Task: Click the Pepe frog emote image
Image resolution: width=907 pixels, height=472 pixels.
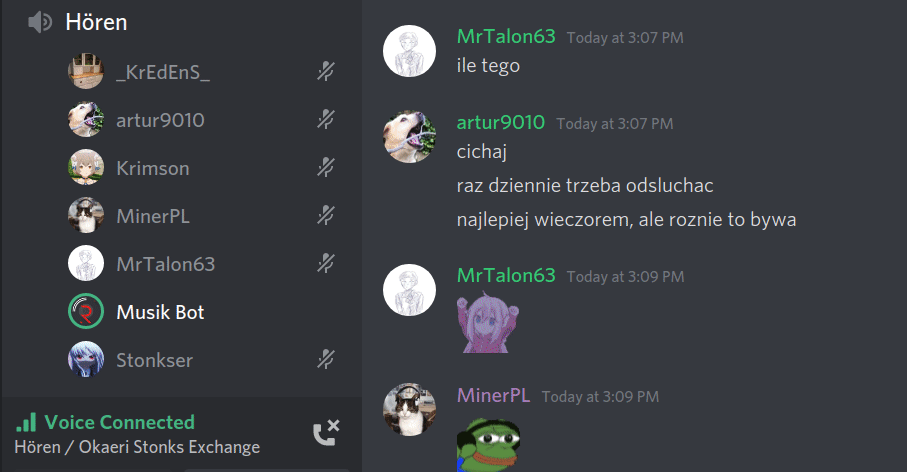Action: [x=488, y=445]
